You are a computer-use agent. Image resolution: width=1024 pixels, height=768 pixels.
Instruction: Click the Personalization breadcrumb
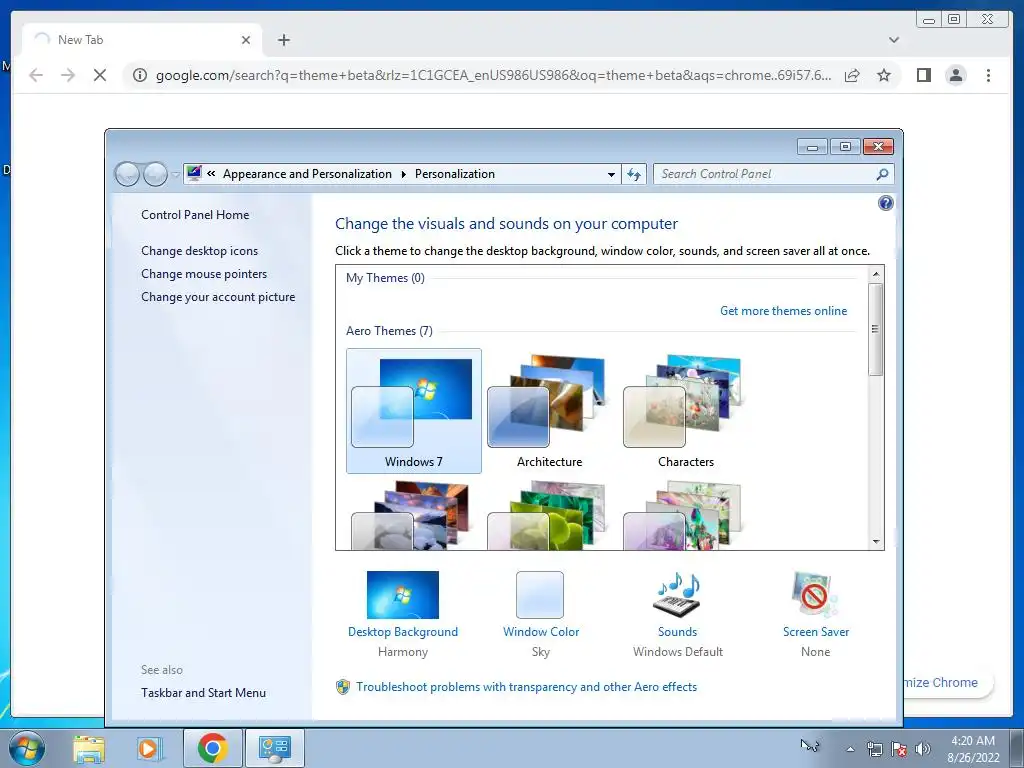point(455,174)
